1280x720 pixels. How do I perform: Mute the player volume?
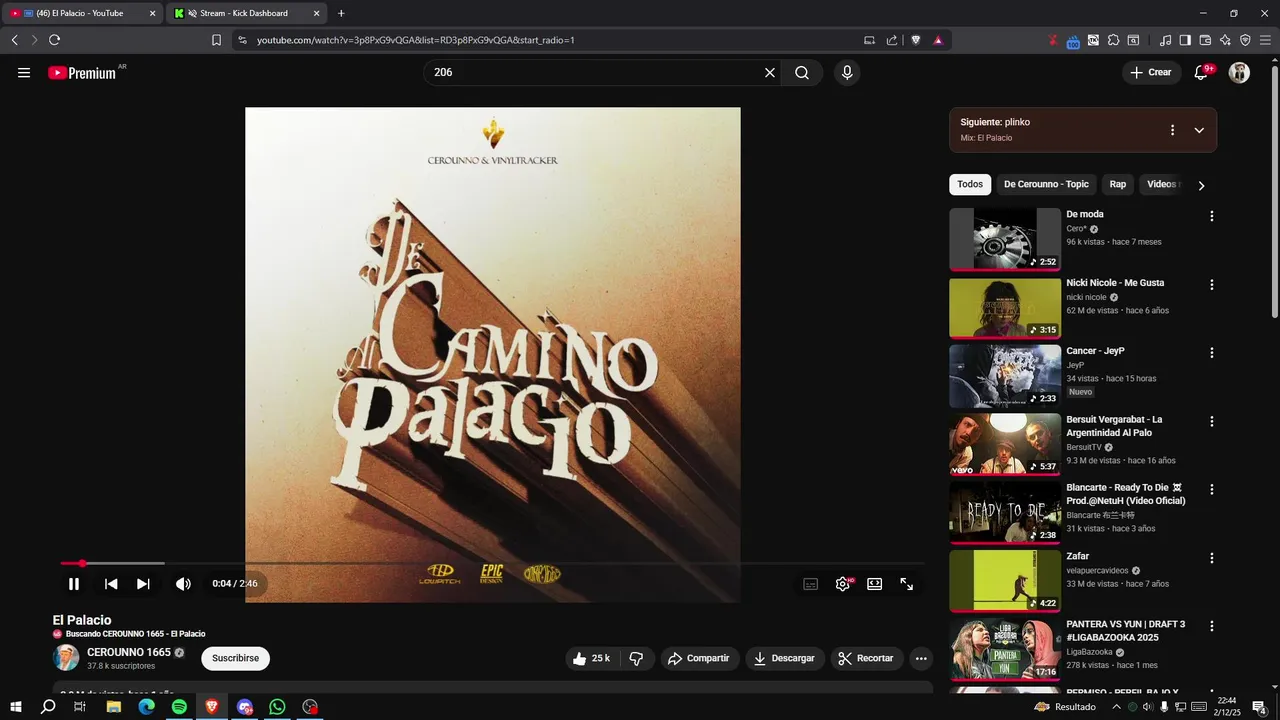(x=183, y=584)
